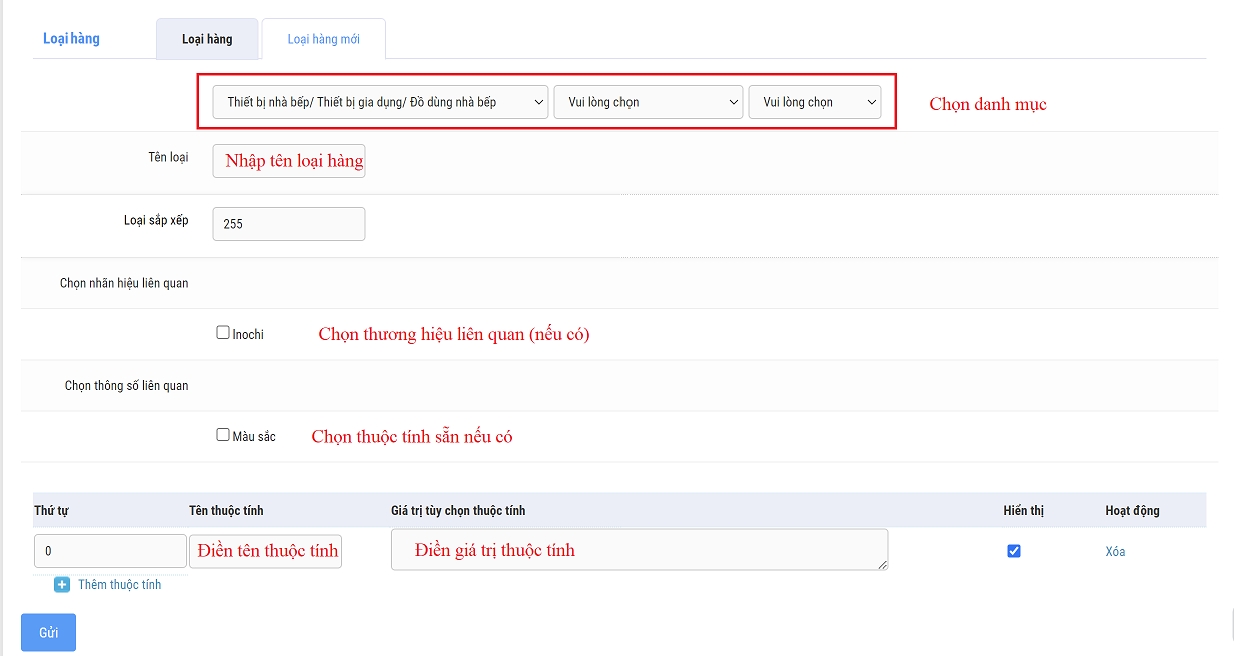Tick the checkbox next to Inochi
The image size is (1254, 656).
point(223,333)
